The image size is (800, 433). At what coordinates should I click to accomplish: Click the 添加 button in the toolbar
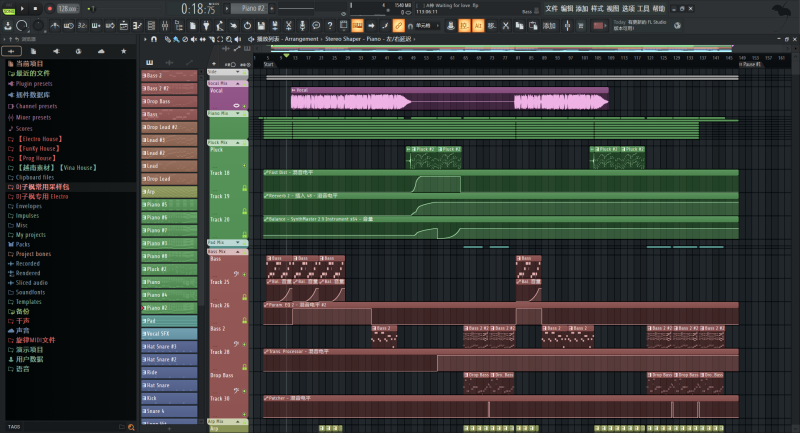(549, 26)
